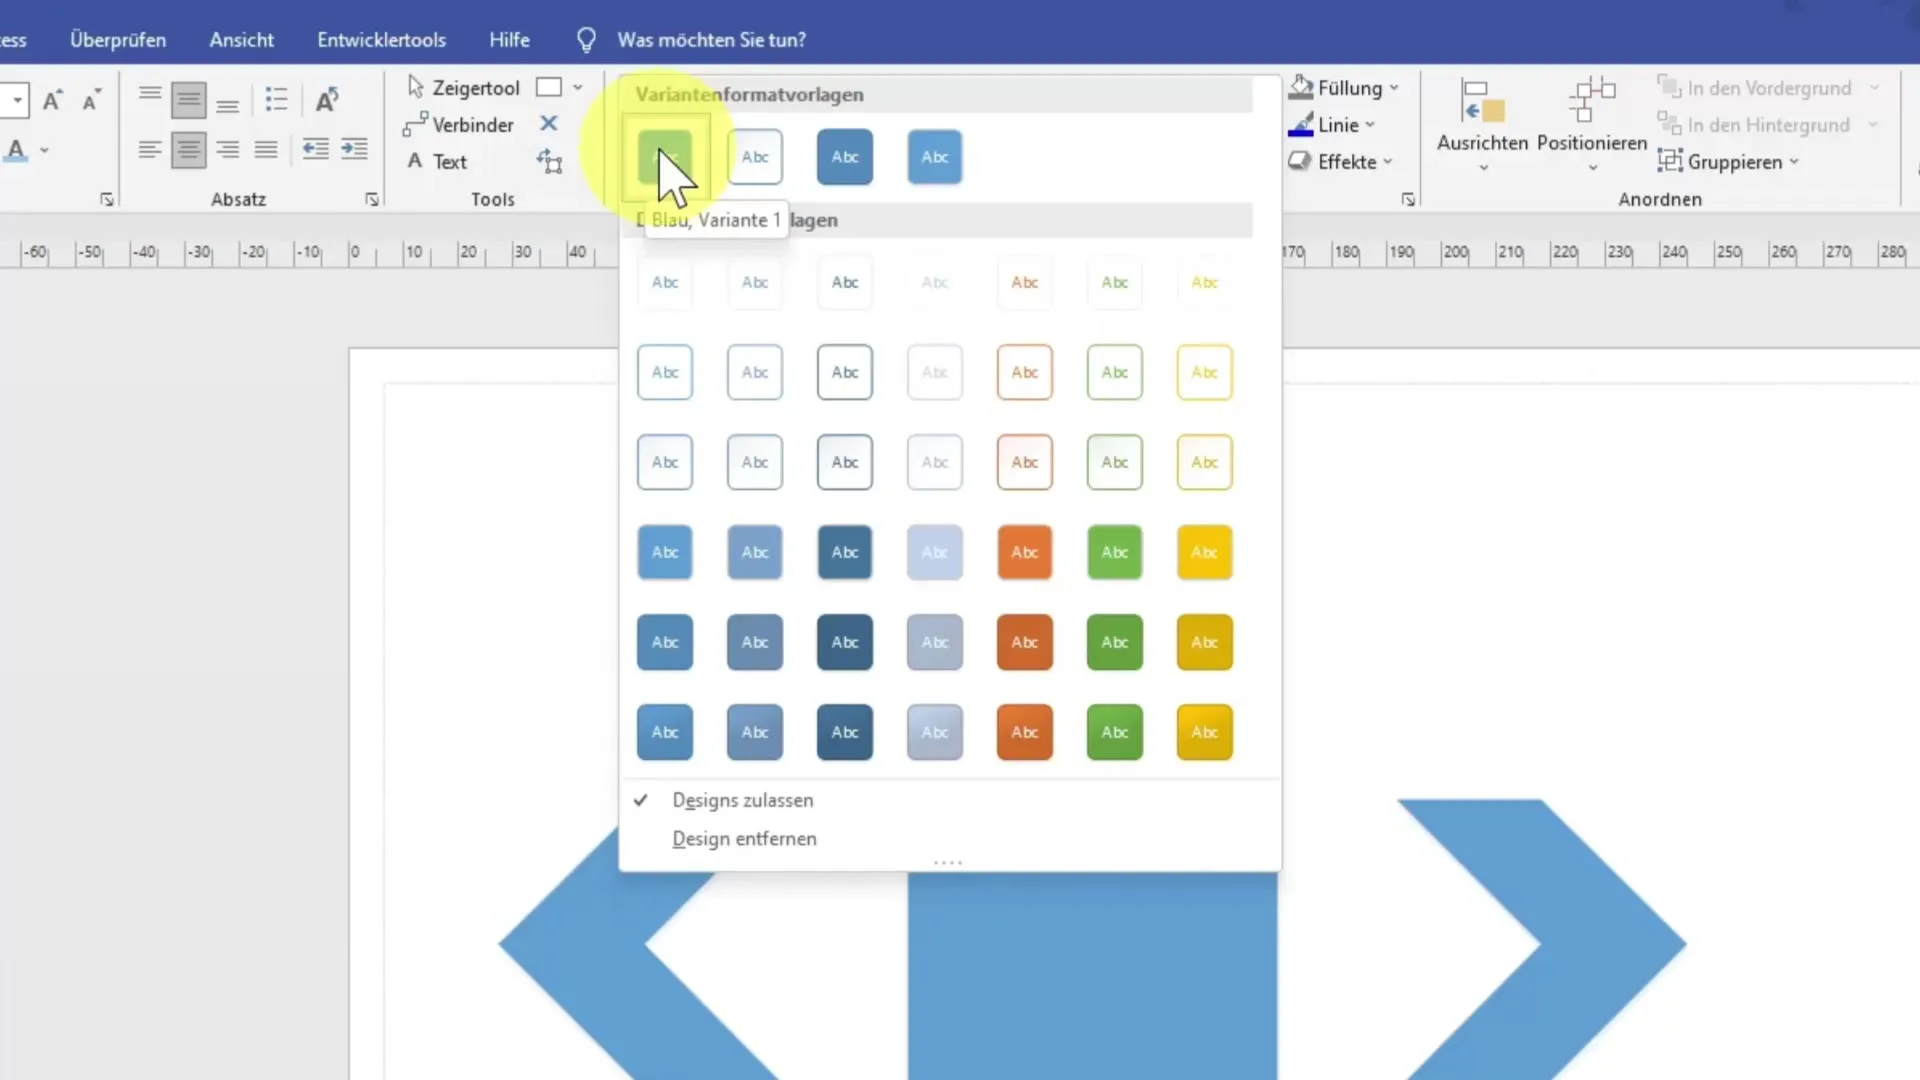This screenshot has height=1080, width=1920.
Task: Switch to the Überprüfen tab
Action: tap(118, 40)
